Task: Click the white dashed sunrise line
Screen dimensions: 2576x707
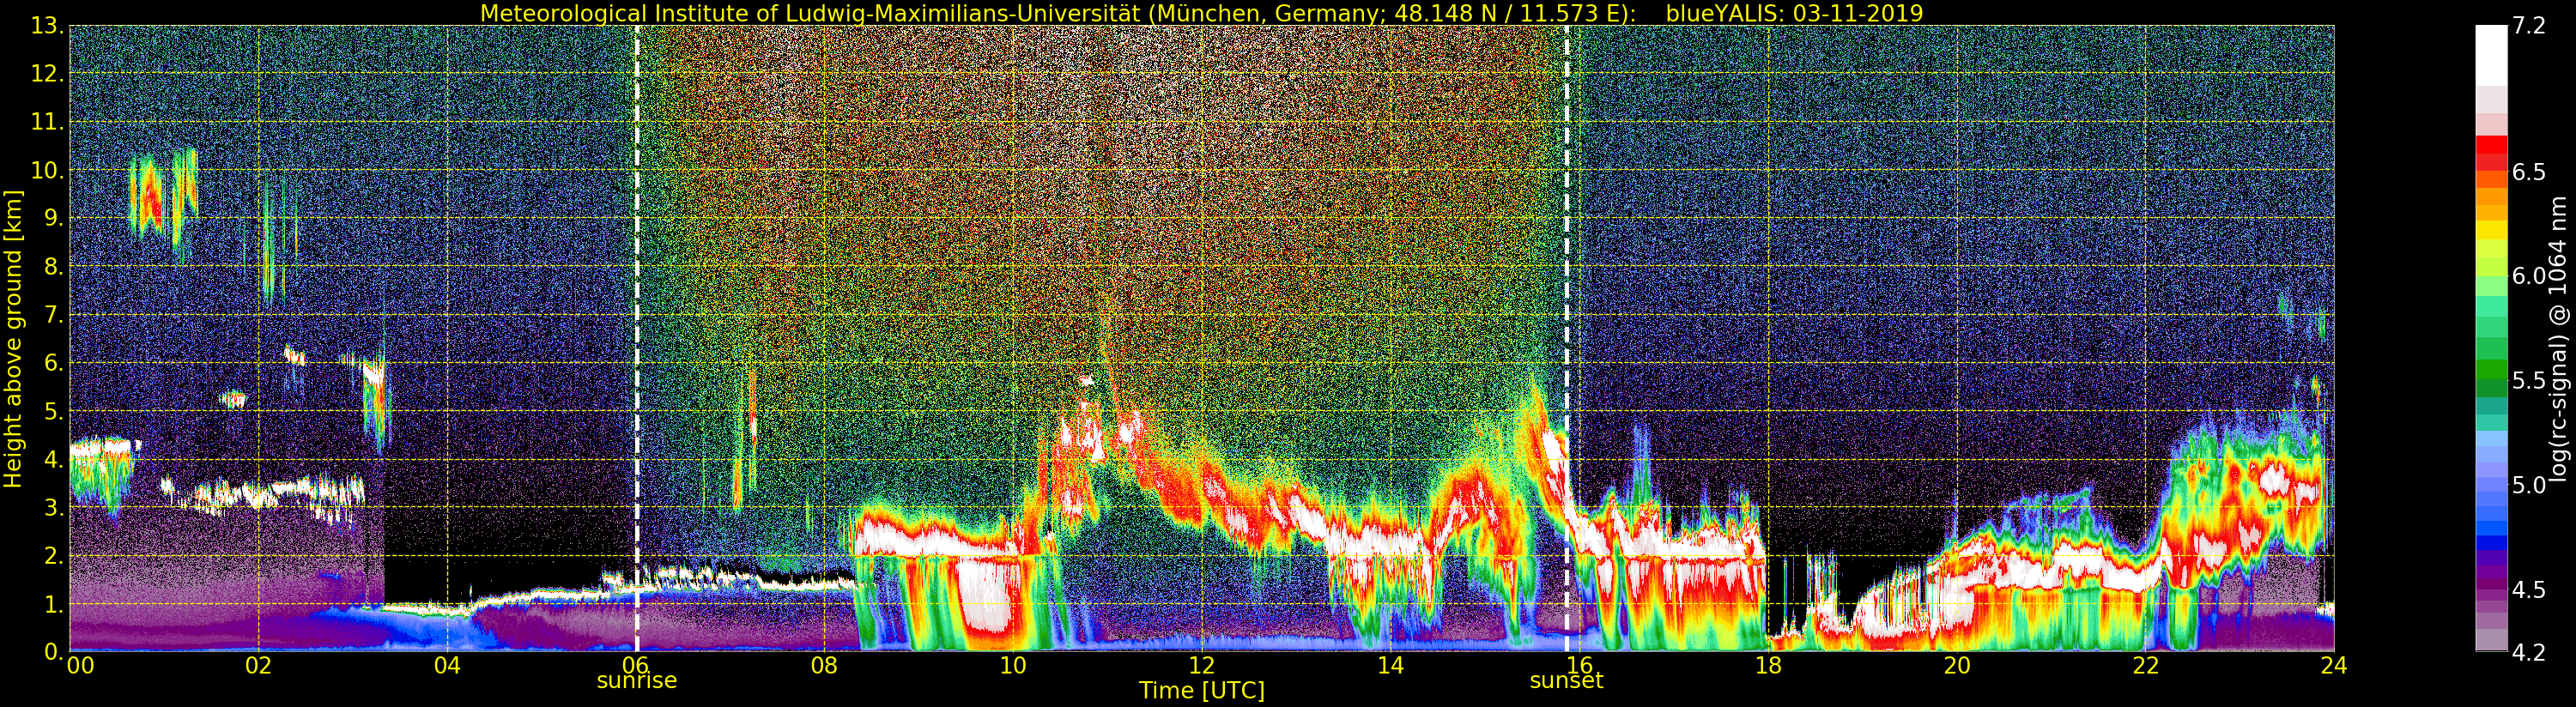Action: coord(637,338)
